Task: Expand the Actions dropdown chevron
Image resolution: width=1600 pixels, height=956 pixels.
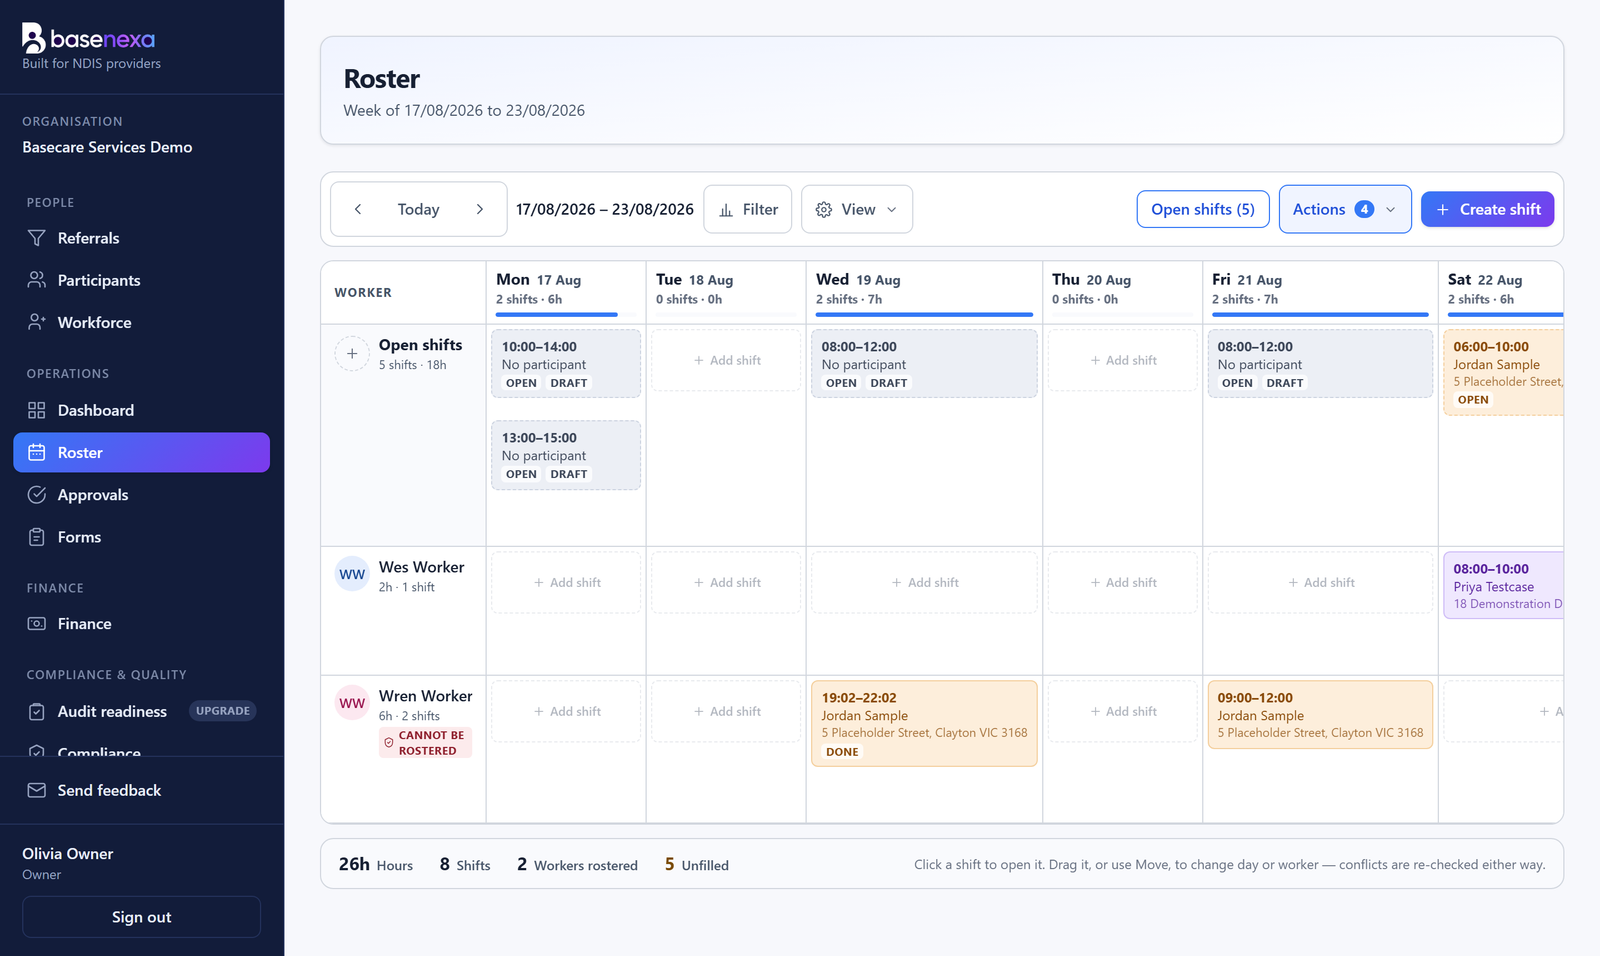Action: (1390, 209)
